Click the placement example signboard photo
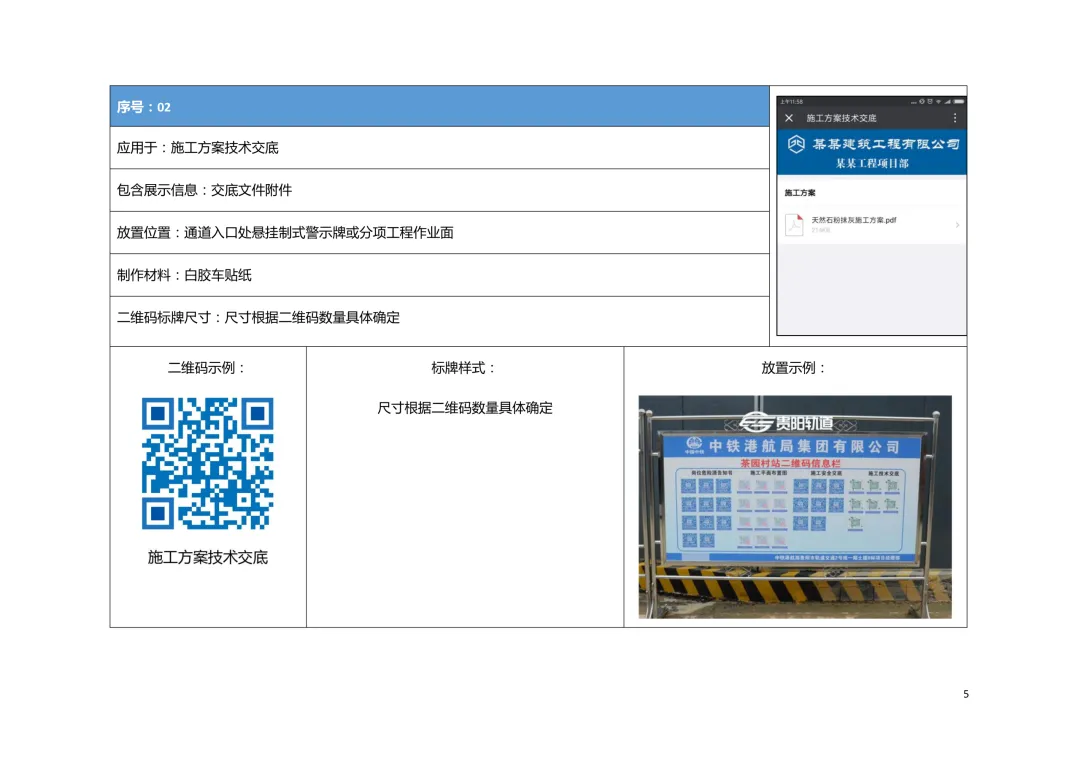Image resolution: width=1080 pixels, height=764 pixels. [795, 506]
